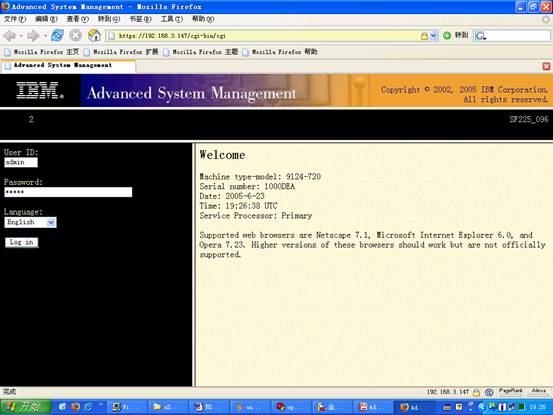553x415 pixels.
Task: Click the green Go button (转到)
Action: (455, 35)
